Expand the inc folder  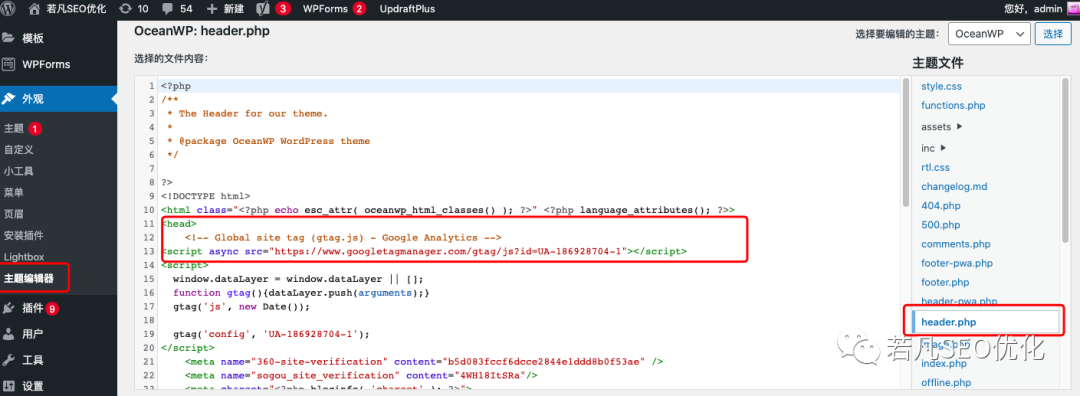tap(934, 148)
